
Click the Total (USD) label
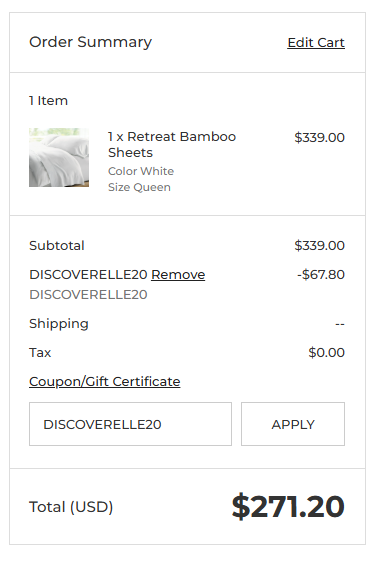(x=71, y=507)
